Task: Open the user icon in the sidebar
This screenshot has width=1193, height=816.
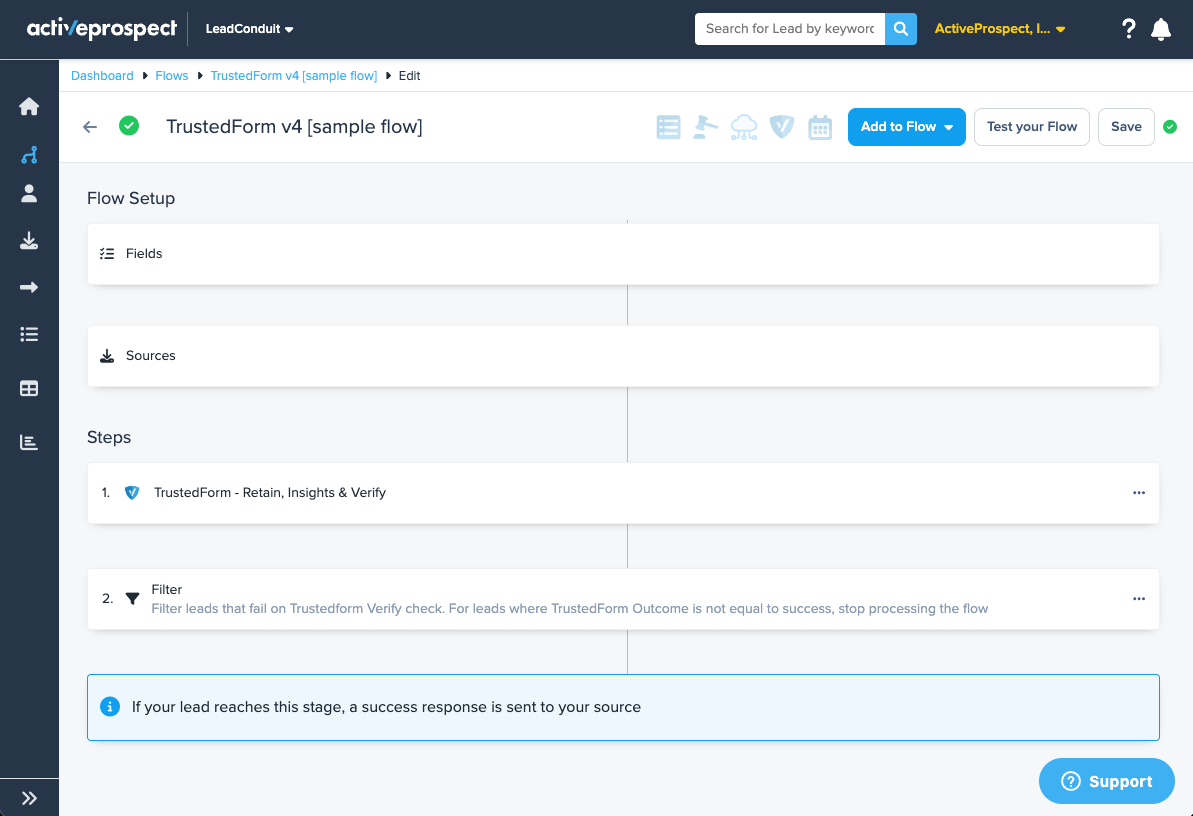Action: 29,193
